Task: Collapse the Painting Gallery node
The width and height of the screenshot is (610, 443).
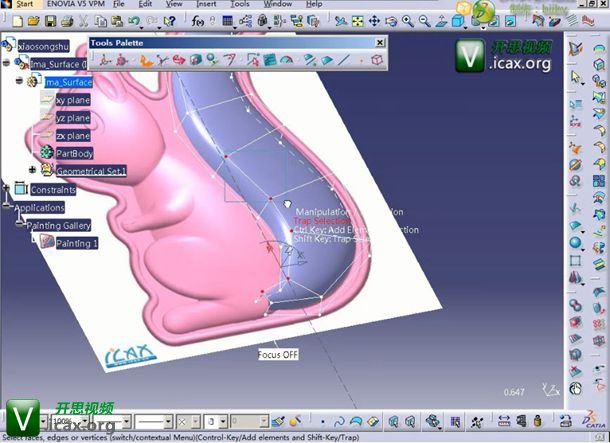Action: [x=17, y=225]
